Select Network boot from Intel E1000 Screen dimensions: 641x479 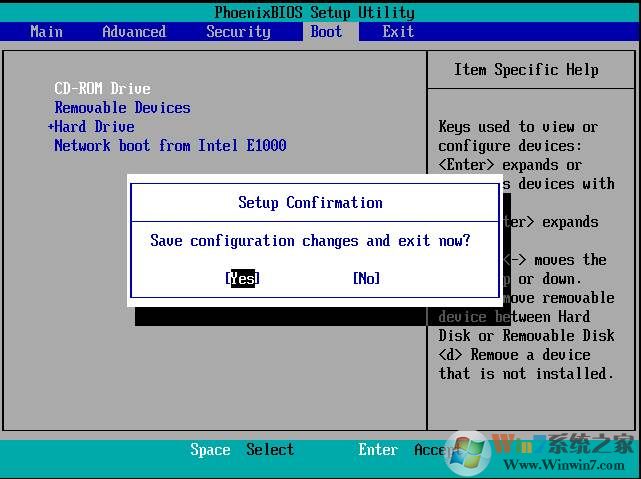pos(170,145)
